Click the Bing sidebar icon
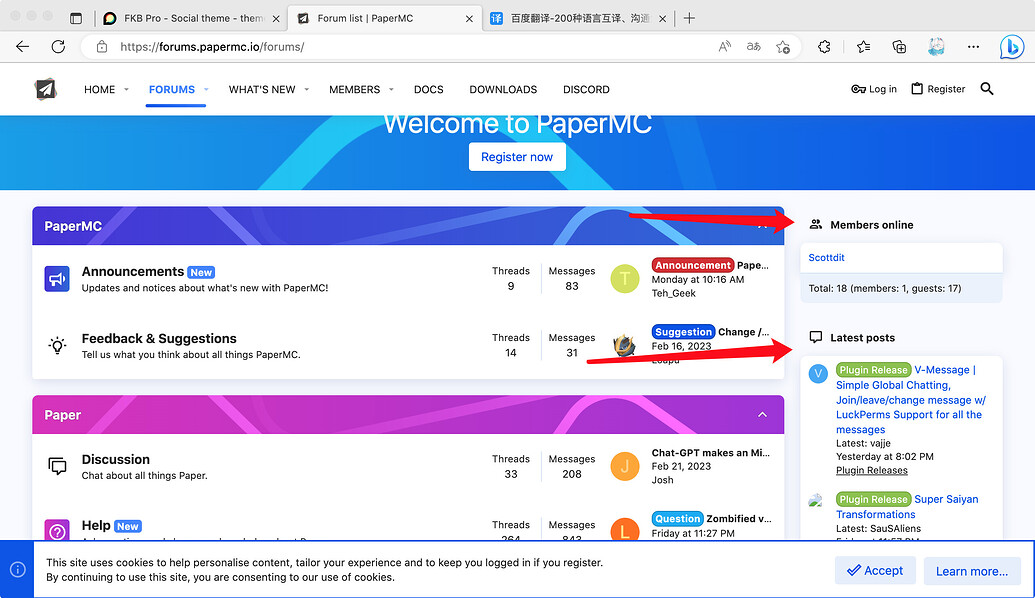Viewport: 1035px width, 598px height. (x=1011, y=47)
